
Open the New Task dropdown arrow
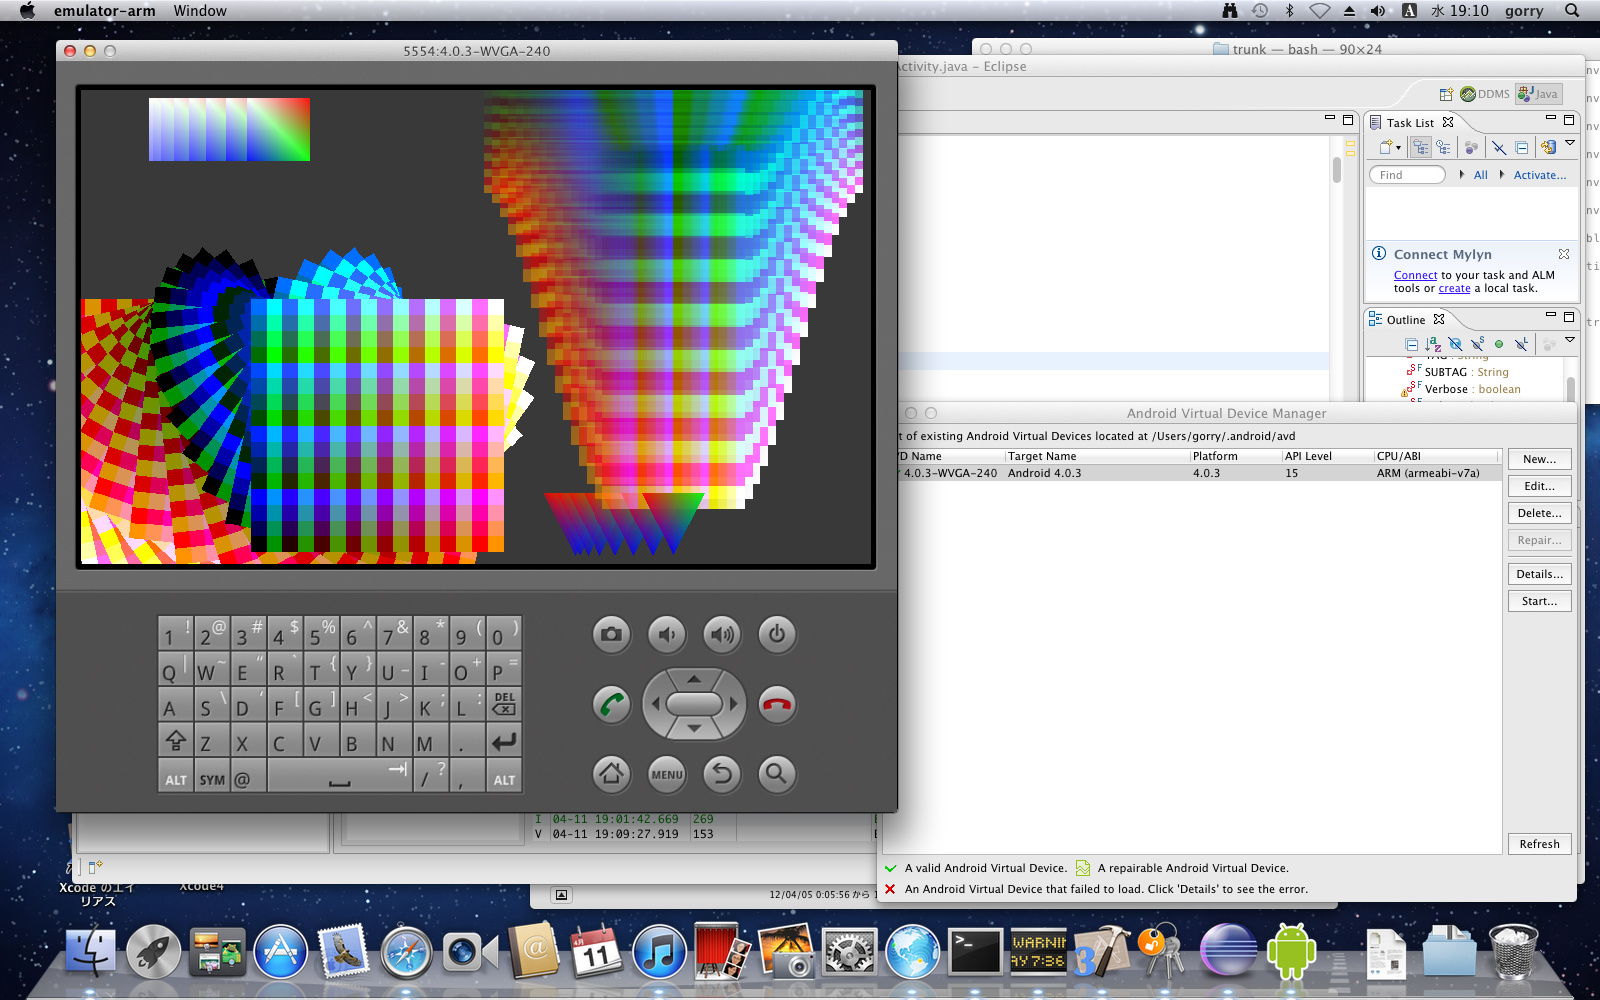coord(1398,148)
